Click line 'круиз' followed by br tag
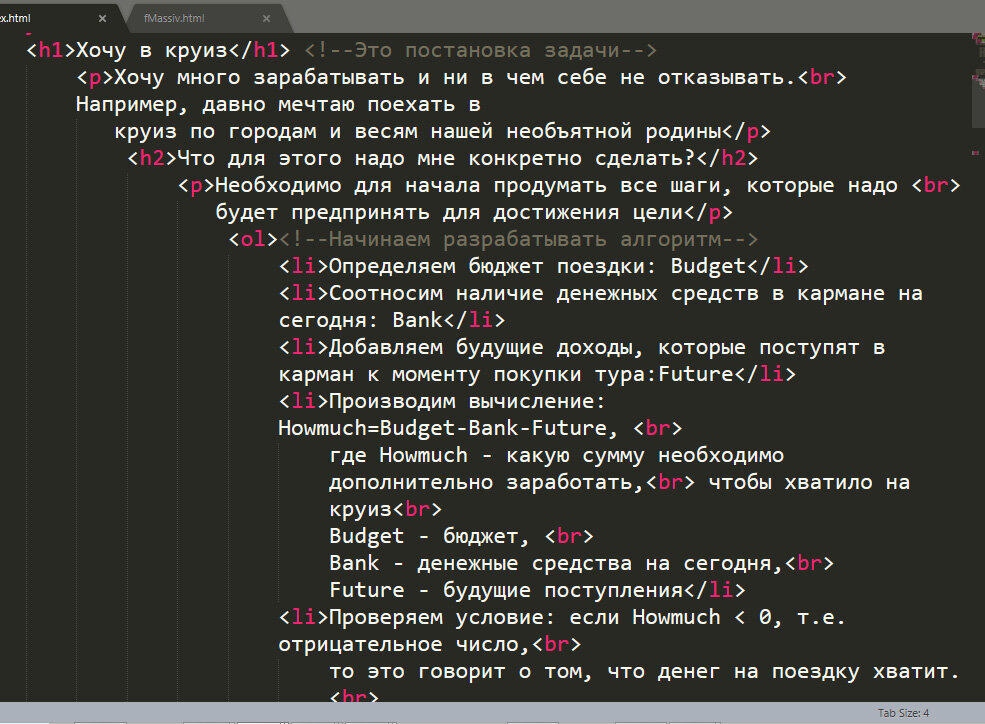The width and height of the screenshot is (985, 724). (x=385, y=509)
